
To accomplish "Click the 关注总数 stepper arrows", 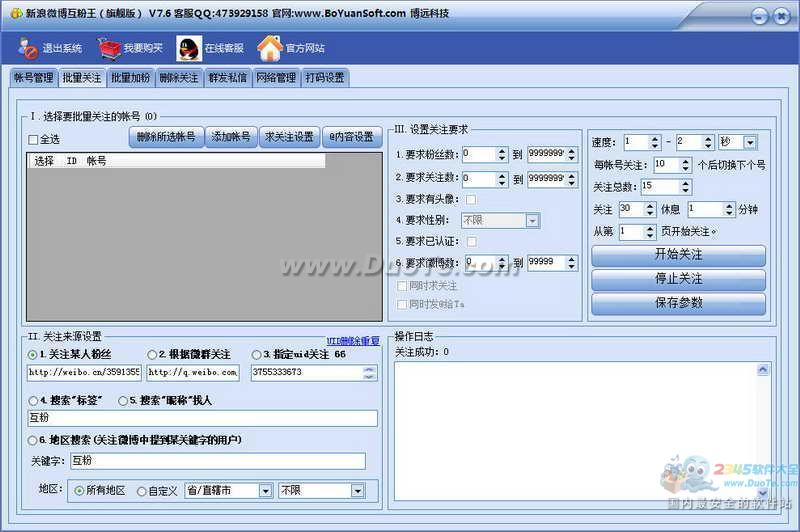I will pos(685,187).
